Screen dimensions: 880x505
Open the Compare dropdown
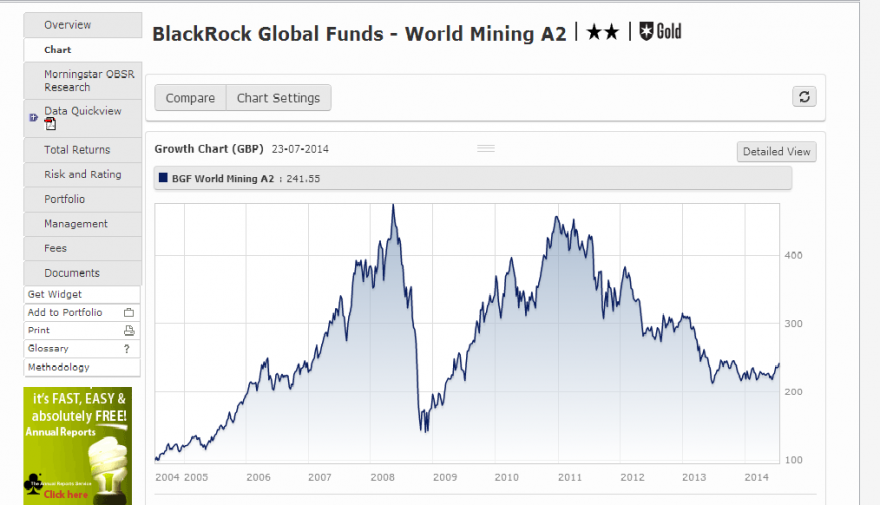(190, 98)
